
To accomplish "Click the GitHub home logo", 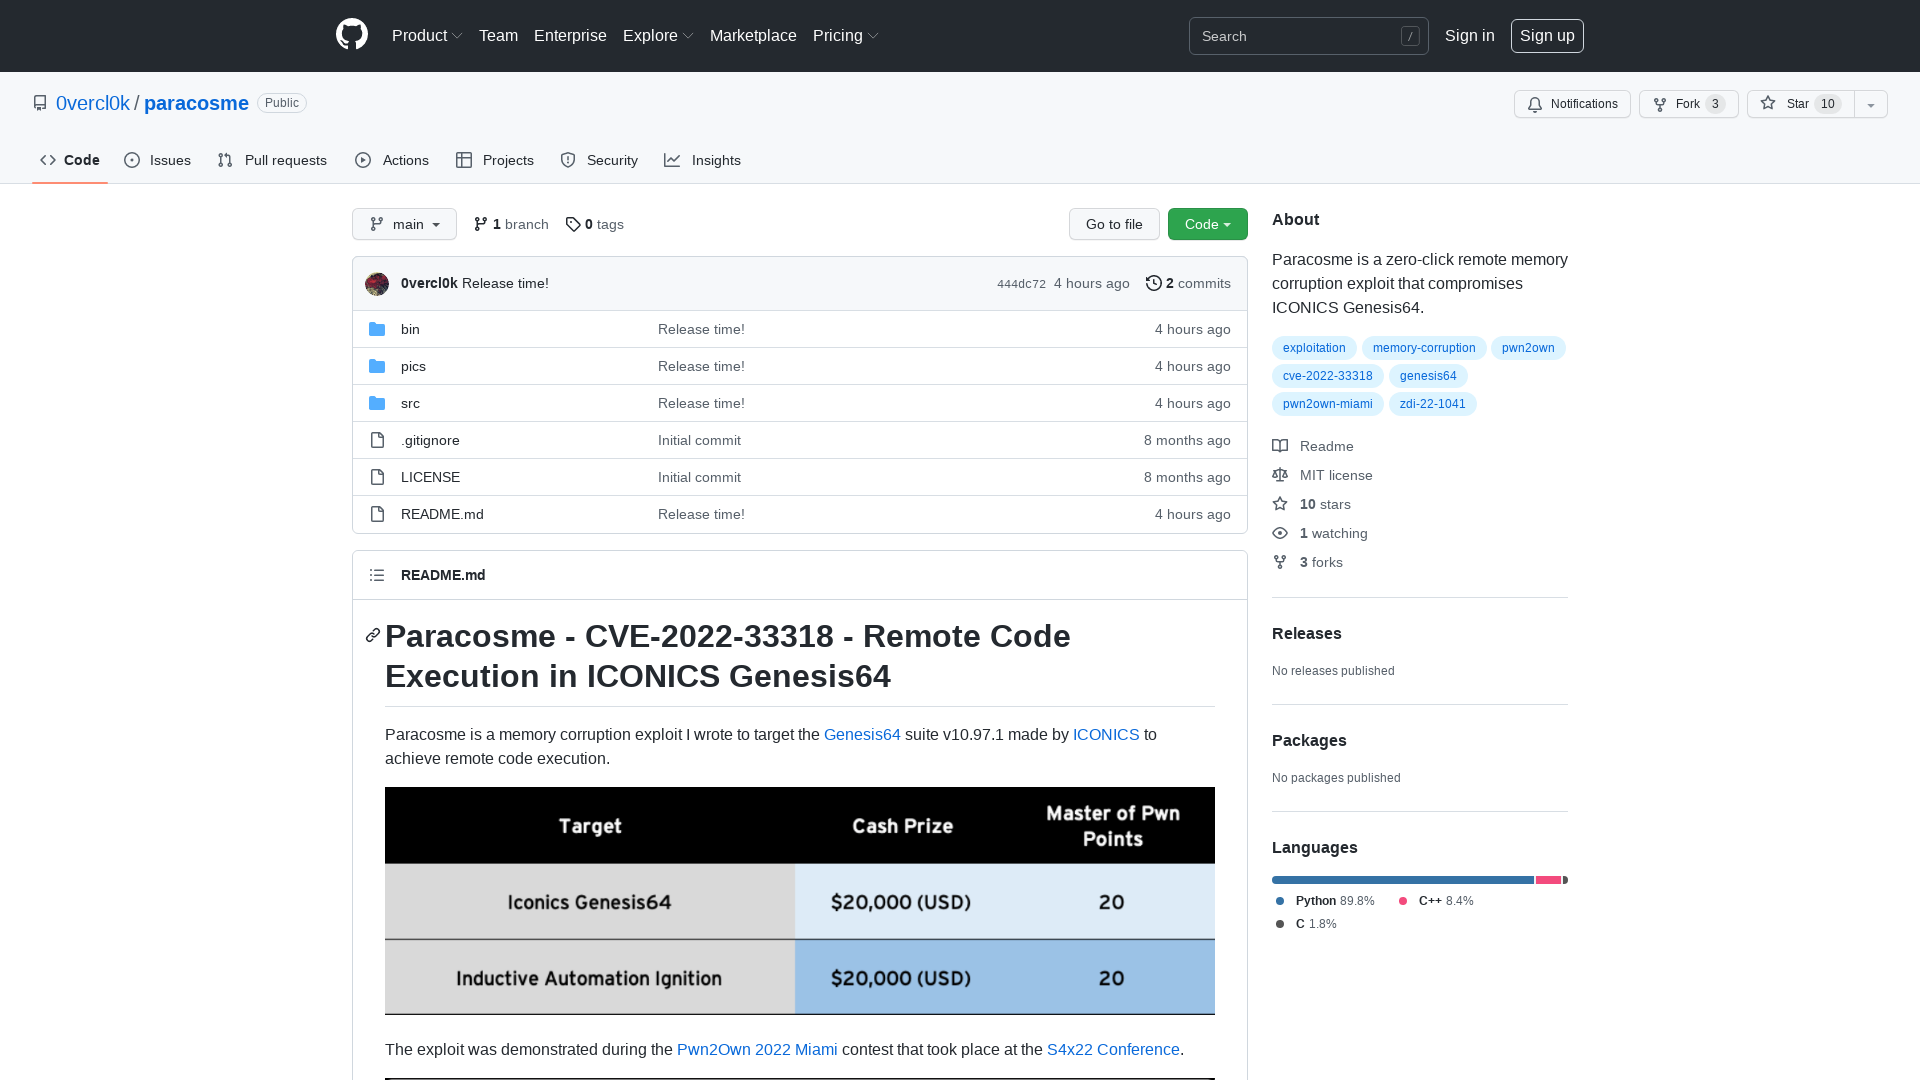I will [x=351, y=35].
